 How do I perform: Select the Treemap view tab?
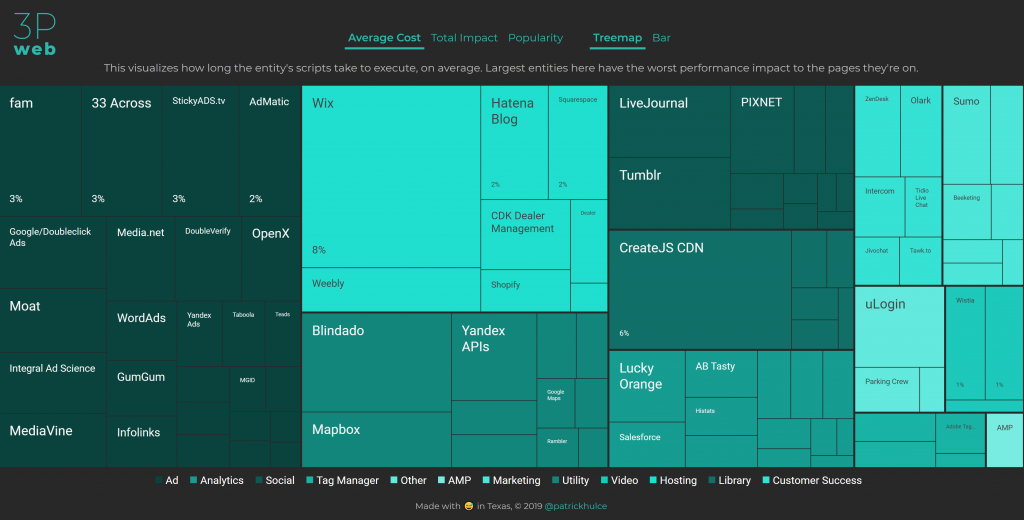click(x=617, y=38)
